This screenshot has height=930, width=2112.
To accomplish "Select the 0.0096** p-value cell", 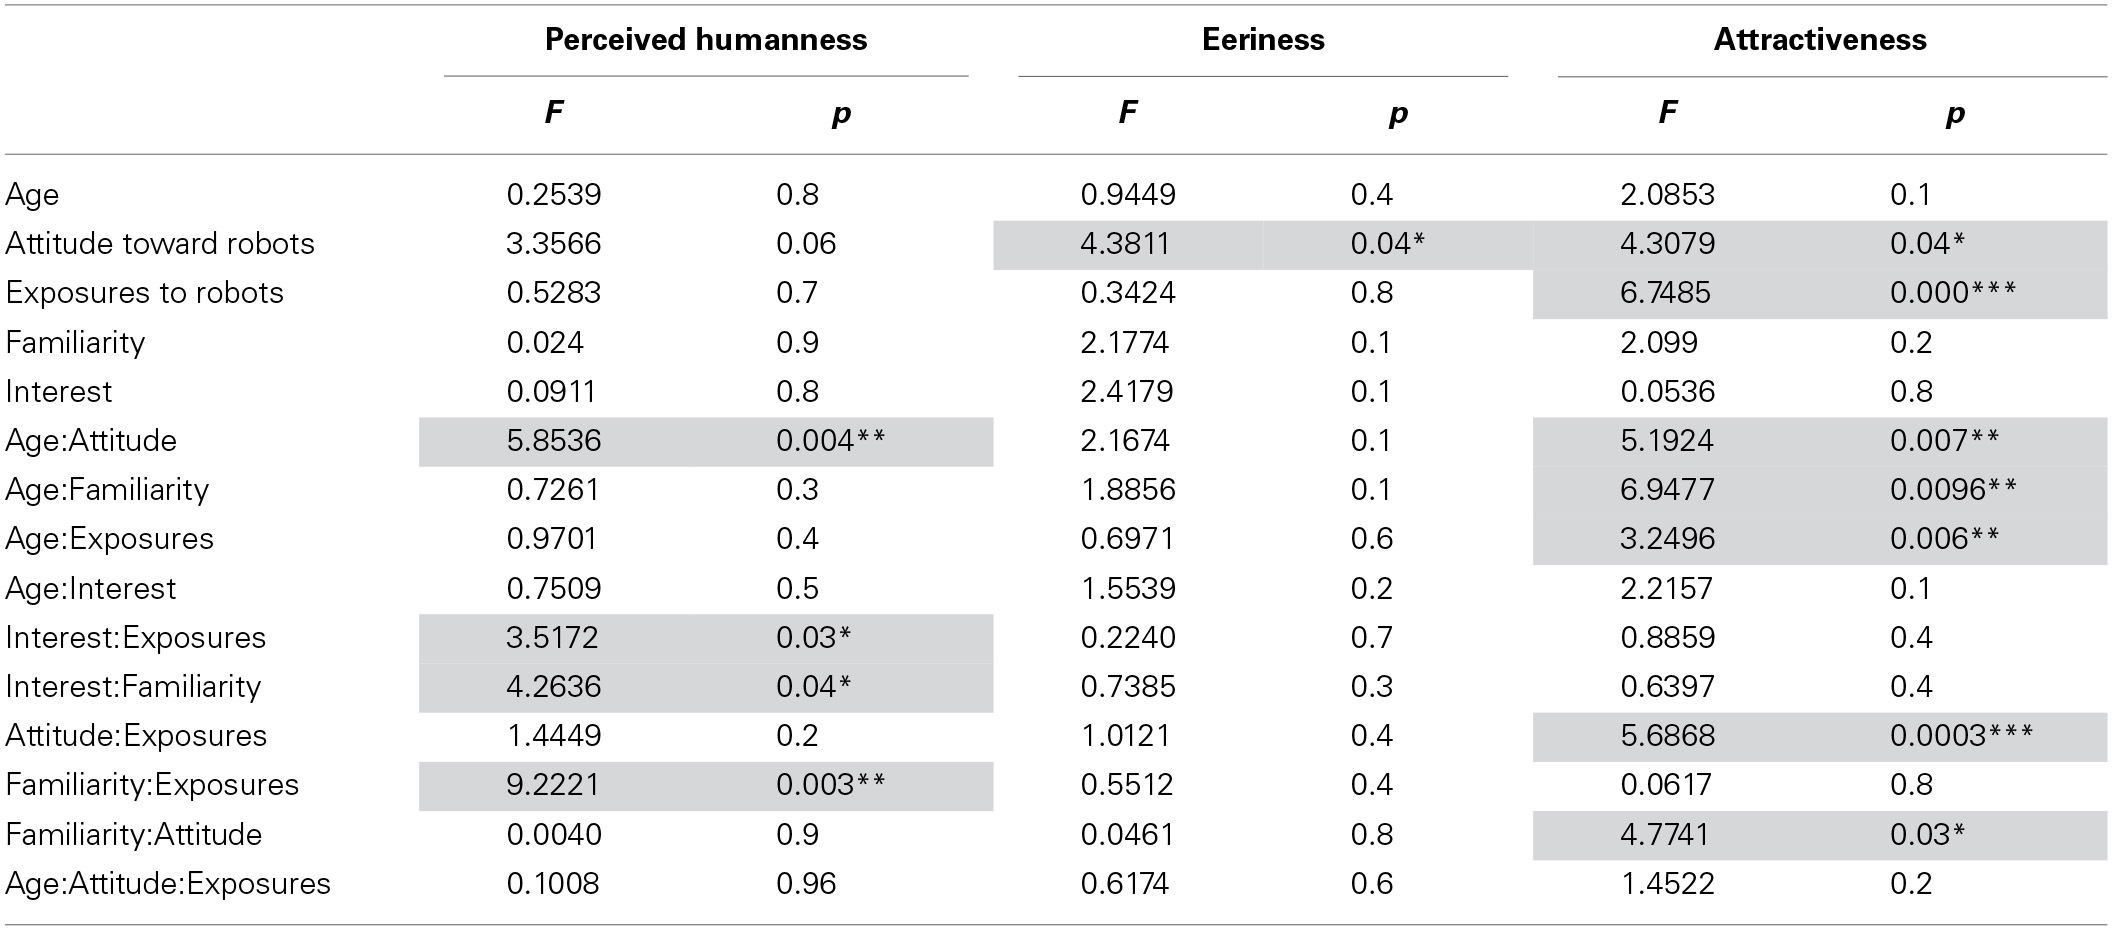I will pyautogui.click(x=1953, y=490).
